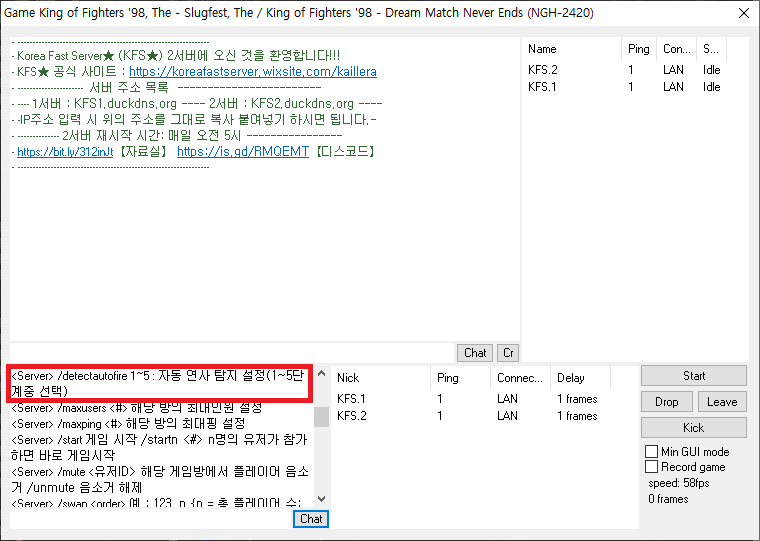Click the Cr button
This screenshot has width=760, height=541.
(508, 353)
